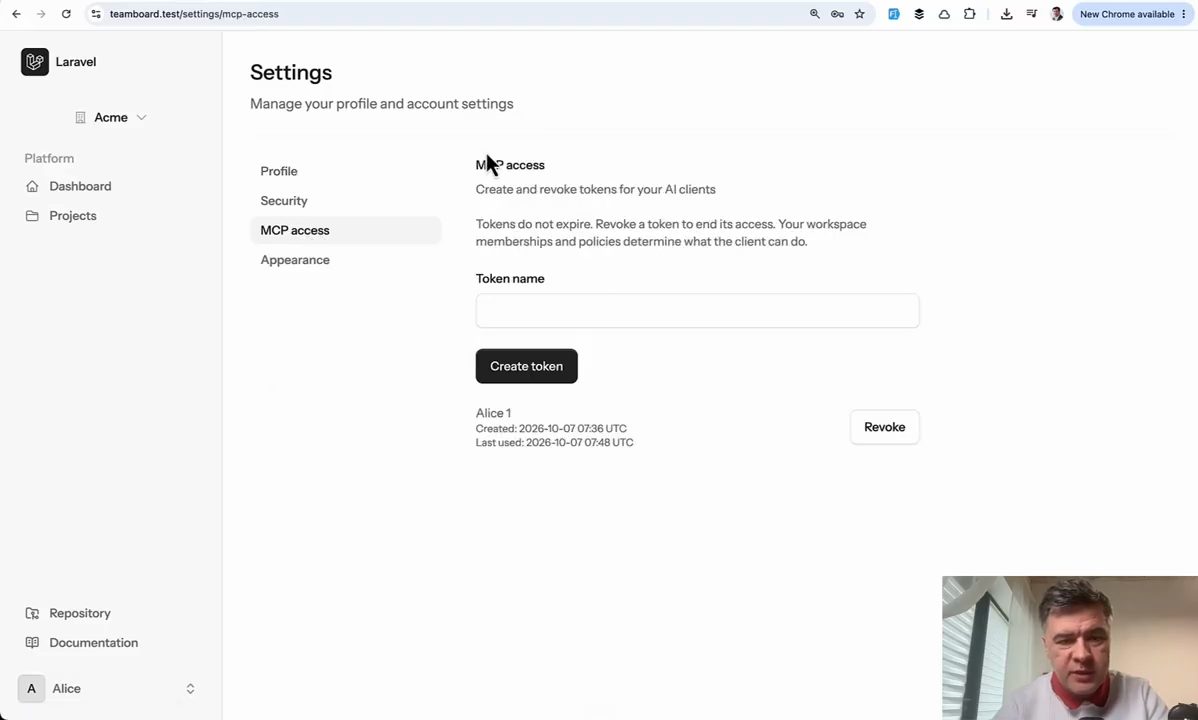Open the Repository link
This screenshot has width=1198, height=720.
coord(79,613)
